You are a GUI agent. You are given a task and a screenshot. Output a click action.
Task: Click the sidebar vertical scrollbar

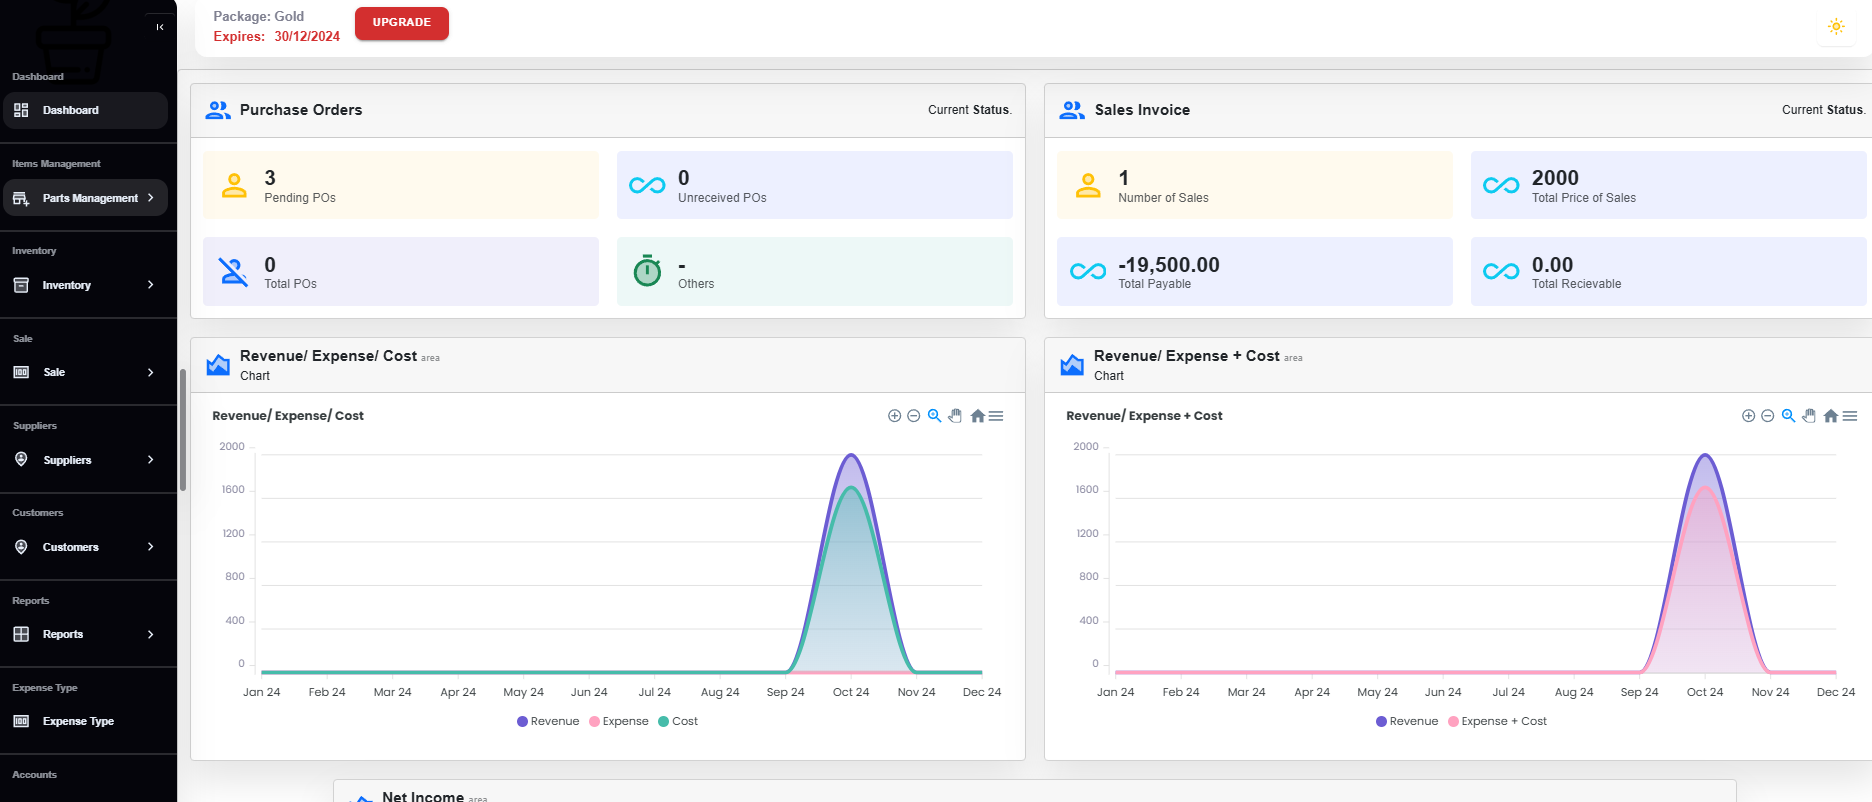182,430
